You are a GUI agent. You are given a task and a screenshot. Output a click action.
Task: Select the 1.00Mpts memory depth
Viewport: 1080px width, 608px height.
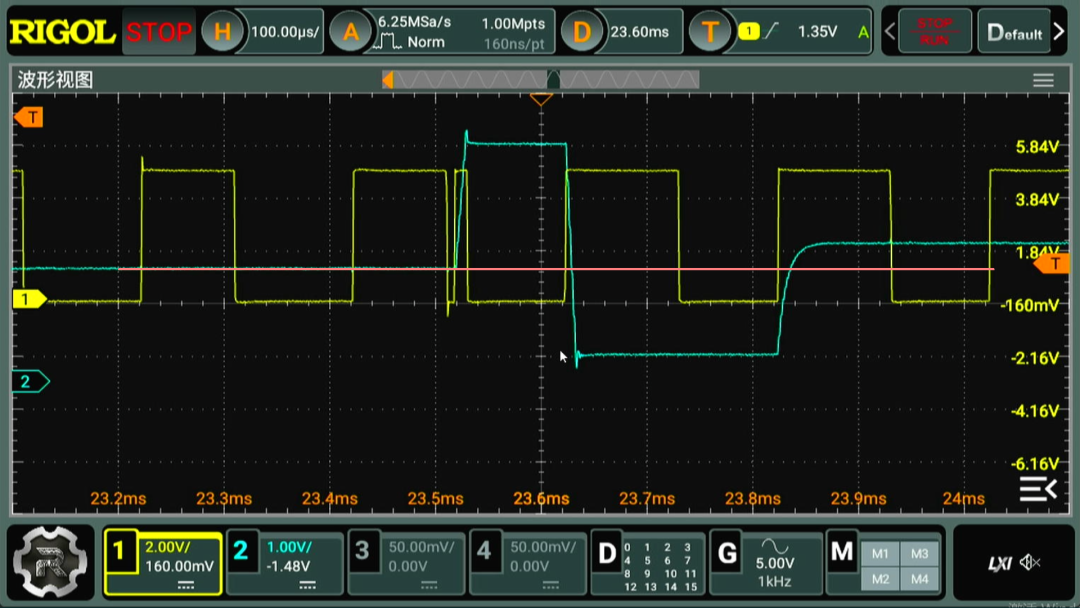513,23
